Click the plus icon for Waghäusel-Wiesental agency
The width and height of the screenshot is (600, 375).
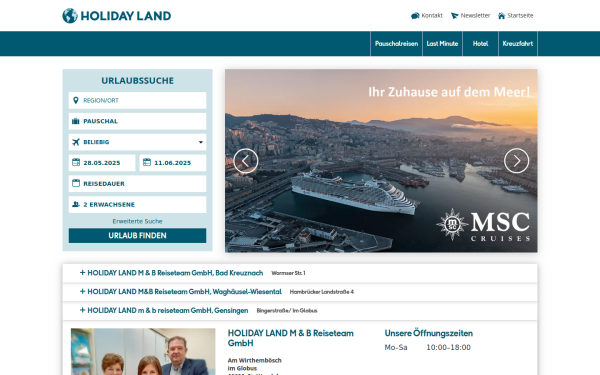point(82,291)
